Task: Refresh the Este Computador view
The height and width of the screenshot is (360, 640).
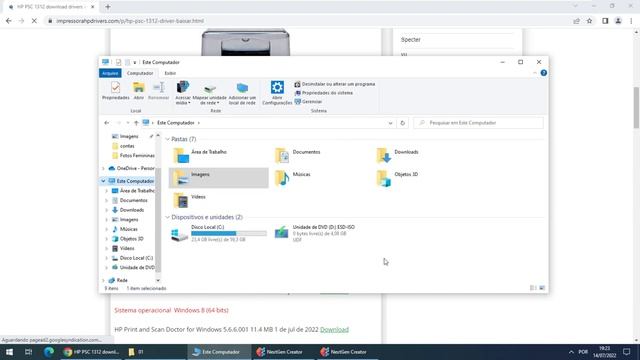Action: click(402, 123)
